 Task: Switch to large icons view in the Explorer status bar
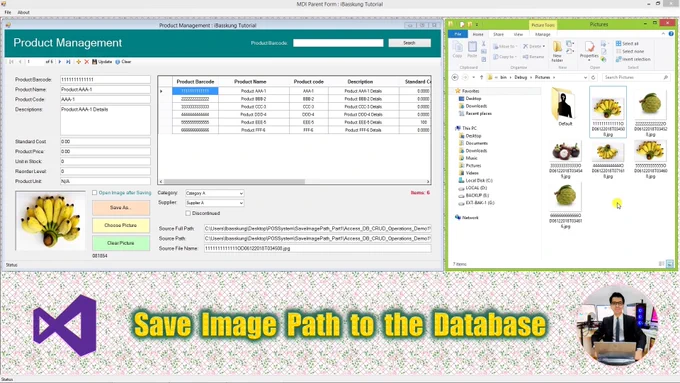pyautogui.click(x=670, y=264)
